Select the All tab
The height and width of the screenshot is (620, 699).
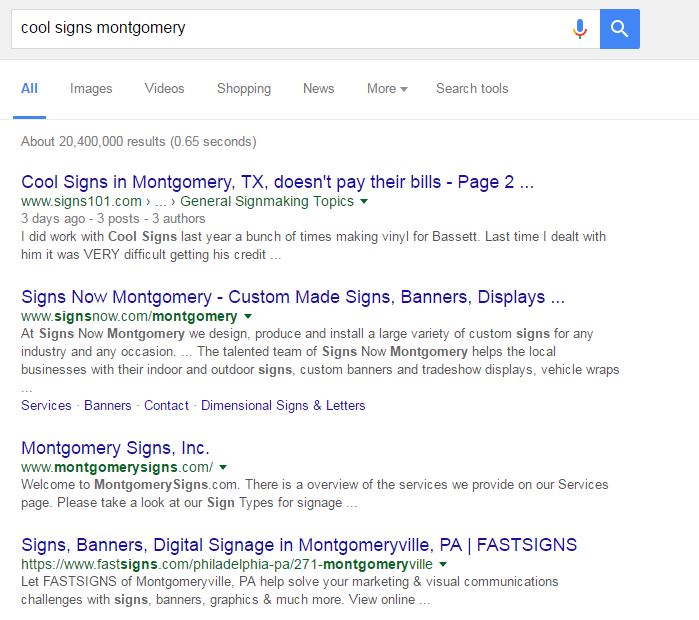(29, 89)
